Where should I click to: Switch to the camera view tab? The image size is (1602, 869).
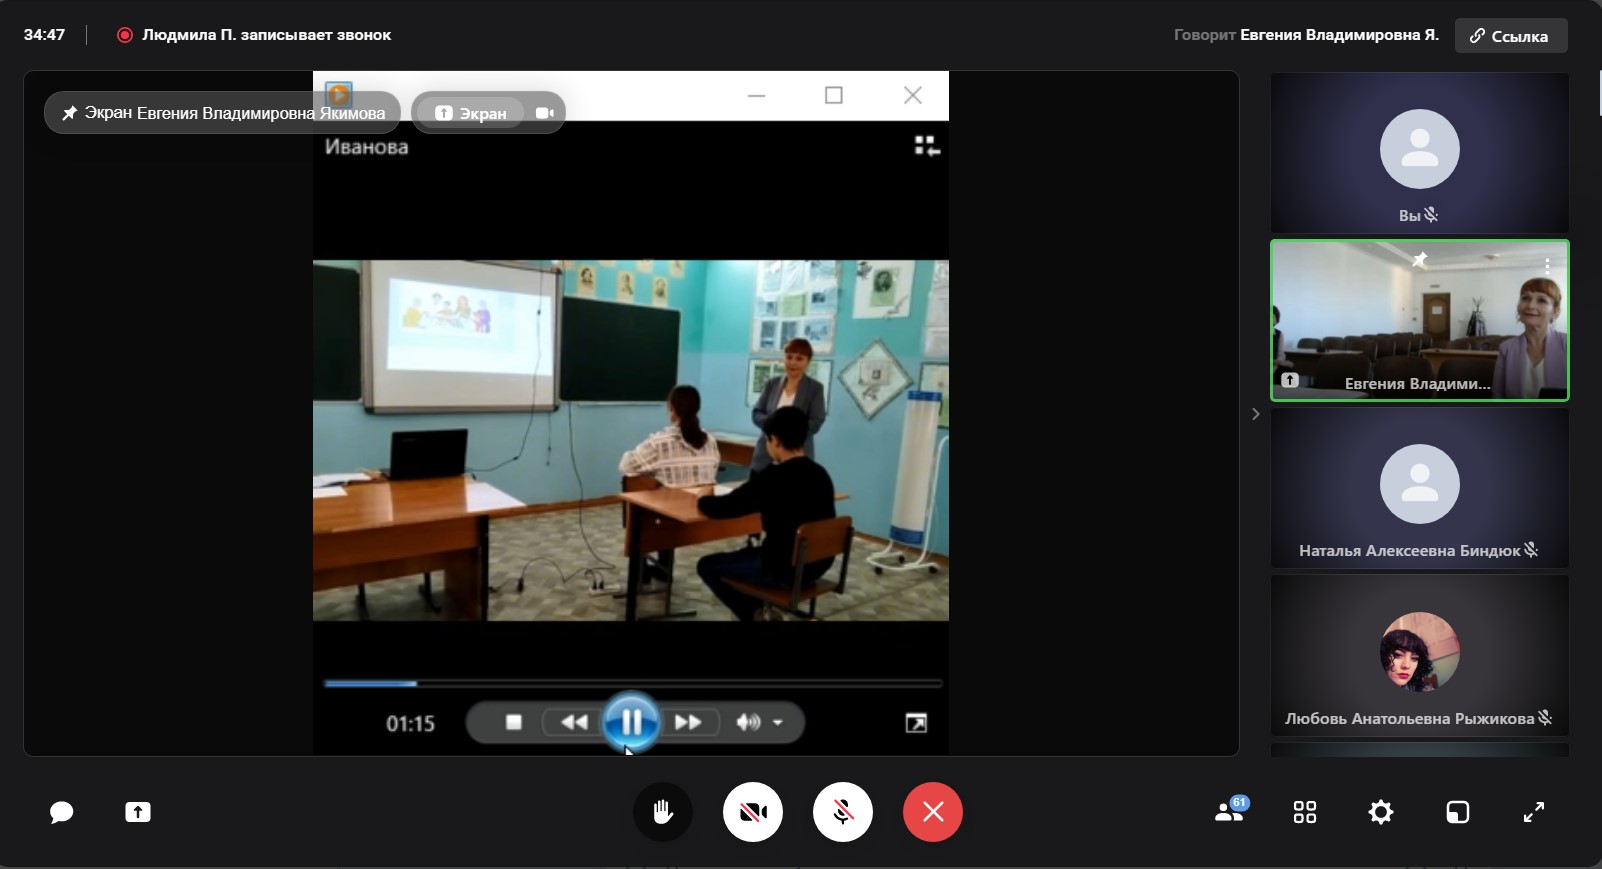tap(545, 113)
